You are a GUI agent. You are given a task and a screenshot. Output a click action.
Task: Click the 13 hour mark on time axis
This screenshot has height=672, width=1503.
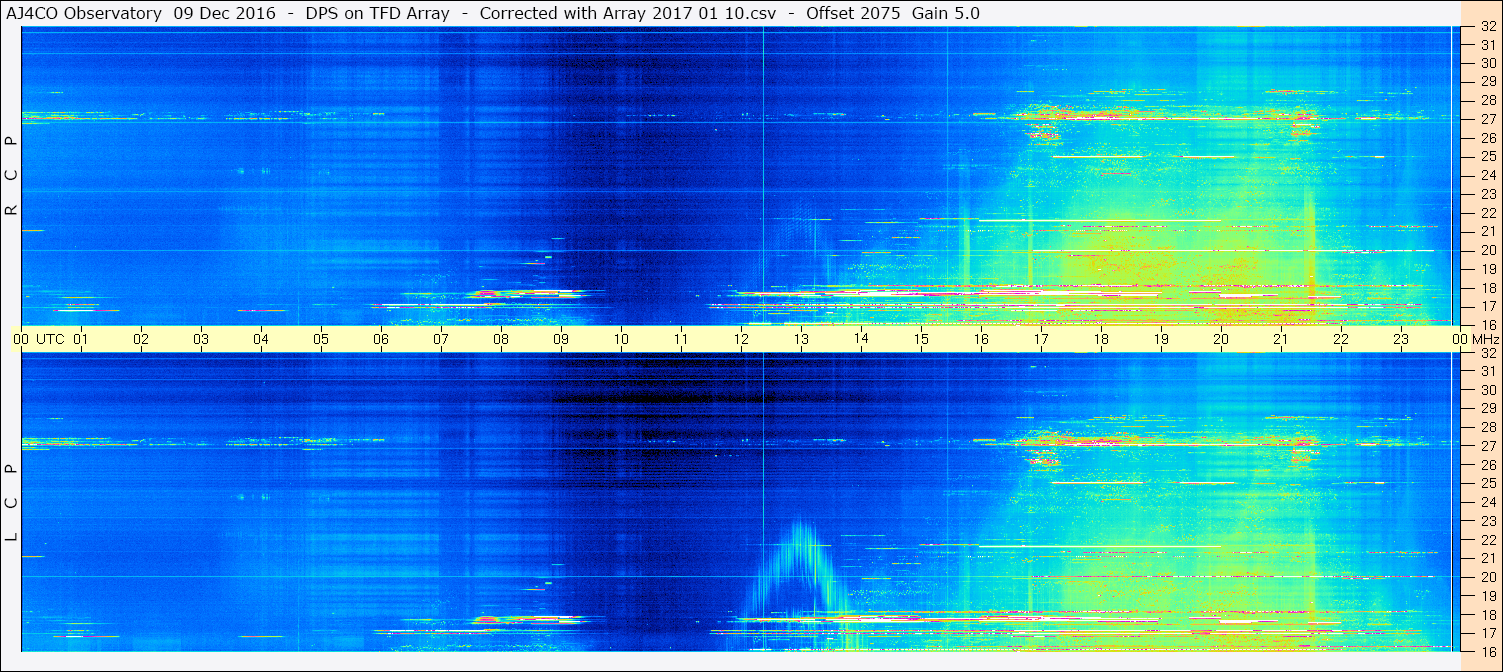(x=801, y=339)
